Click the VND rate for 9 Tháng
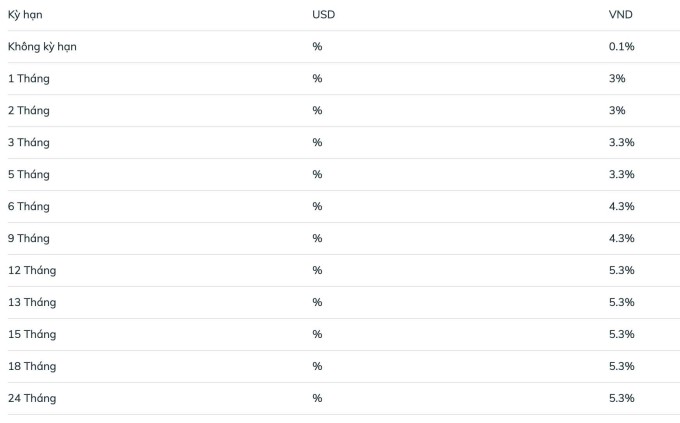 [621, 238]
